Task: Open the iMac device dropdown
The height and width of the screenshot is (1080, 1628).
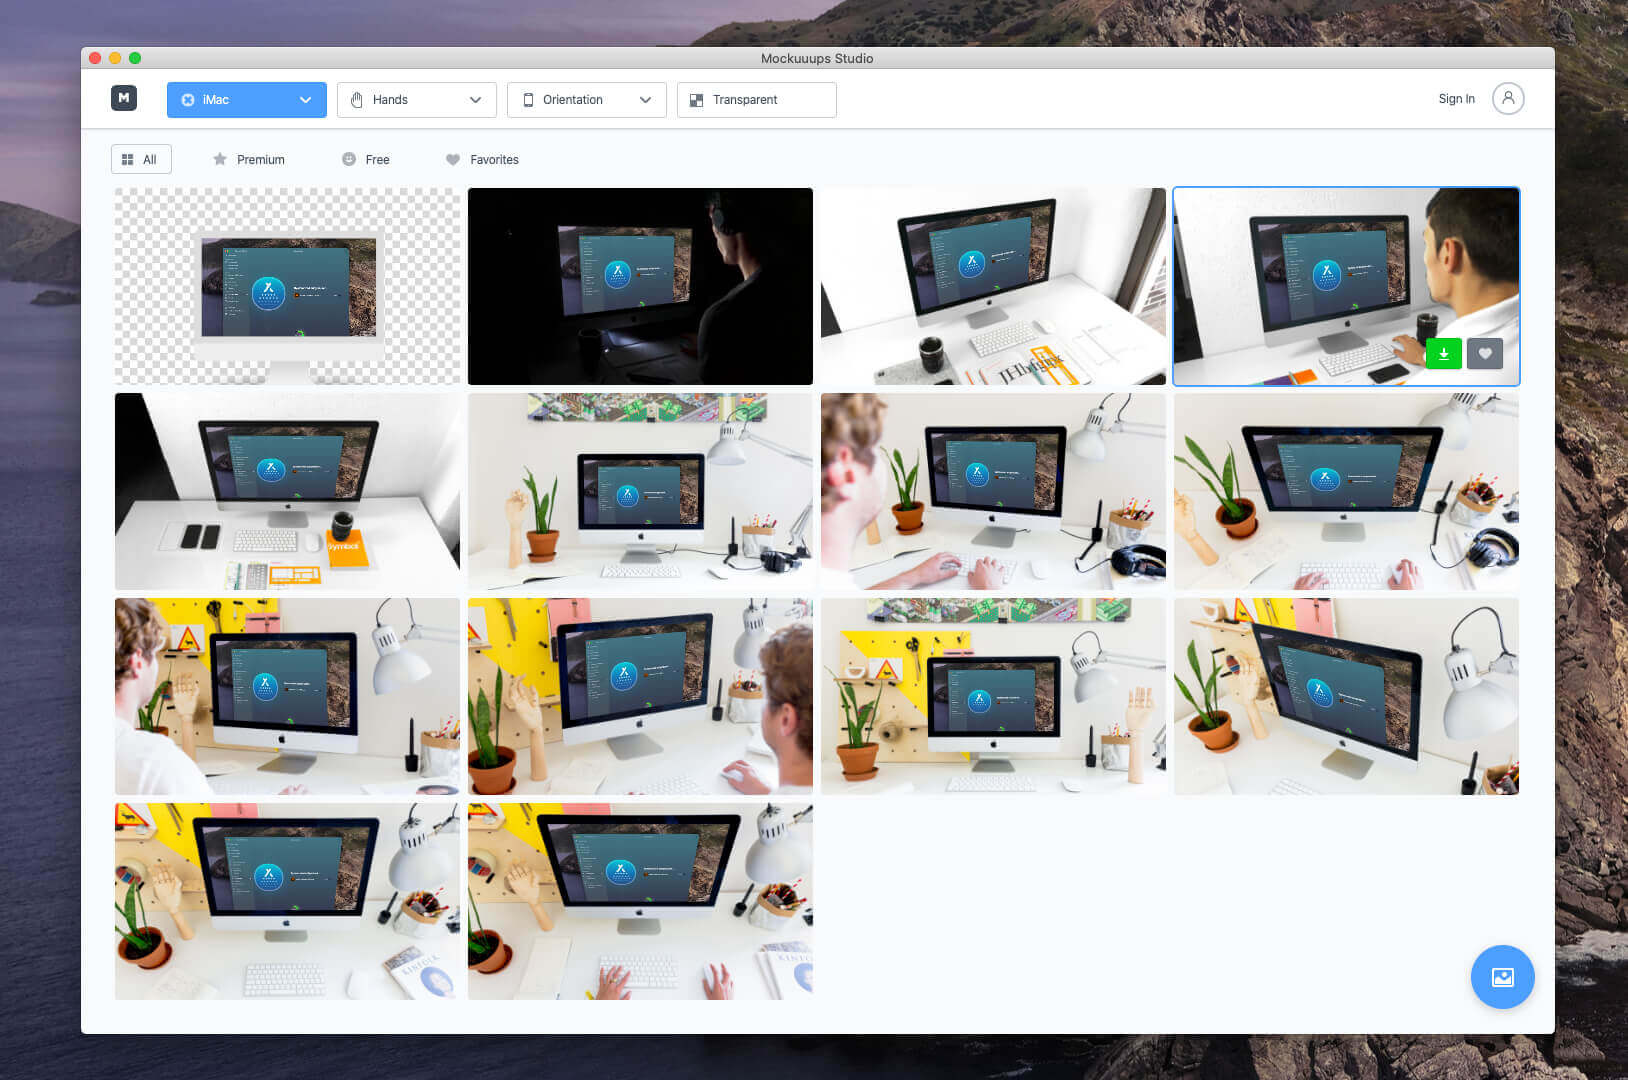Action: tap(246, 100)
